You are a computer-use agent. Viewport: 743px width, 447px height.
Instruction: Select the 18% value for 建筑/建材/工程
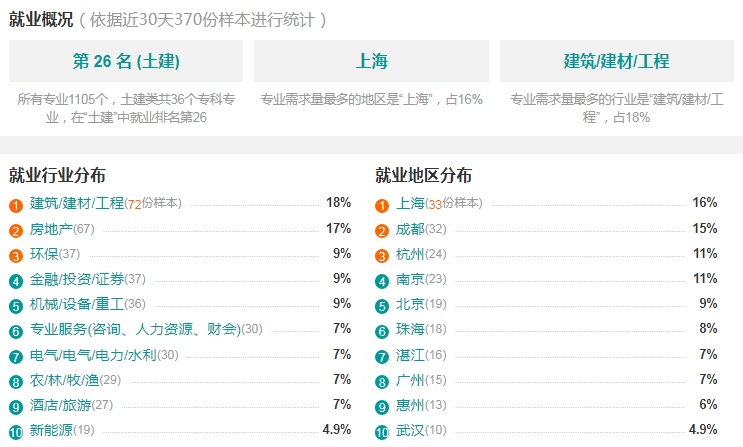pyautogui.click(x=338, y=202)
